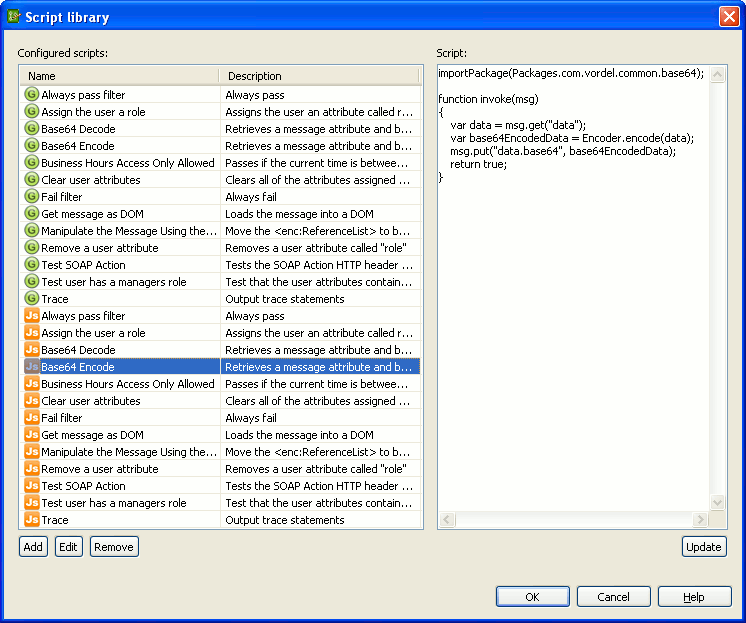This screenshot has width=746, height=623.
Task: Click 'Passes if the current time is betwee…' Groovy row
Action: click(316, 163)
